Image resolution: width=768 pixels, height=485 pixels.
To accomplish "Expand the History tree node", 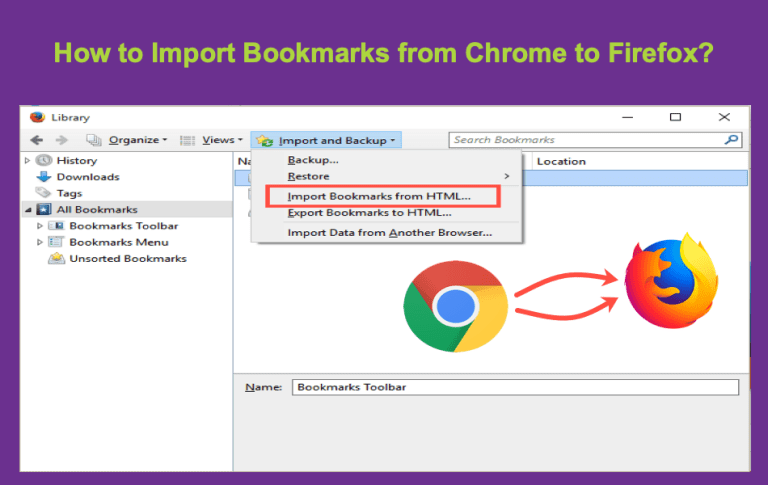I will click(x=27, y=160).
